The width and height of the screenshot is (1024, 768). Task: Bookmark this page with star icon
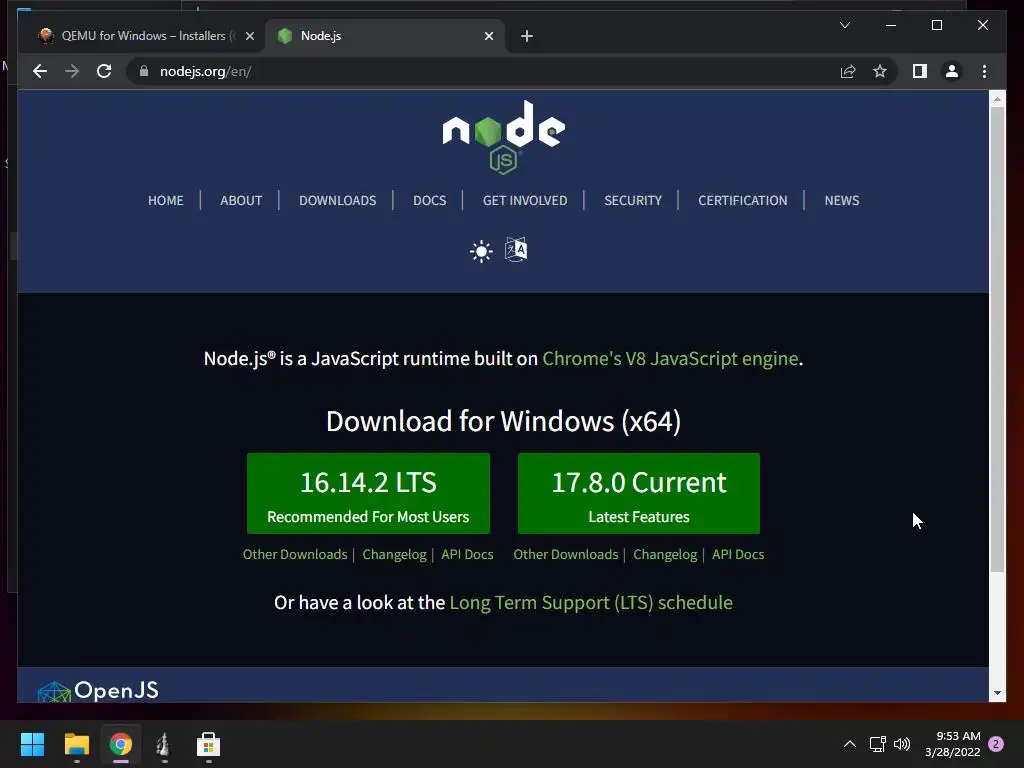[880, 71]
